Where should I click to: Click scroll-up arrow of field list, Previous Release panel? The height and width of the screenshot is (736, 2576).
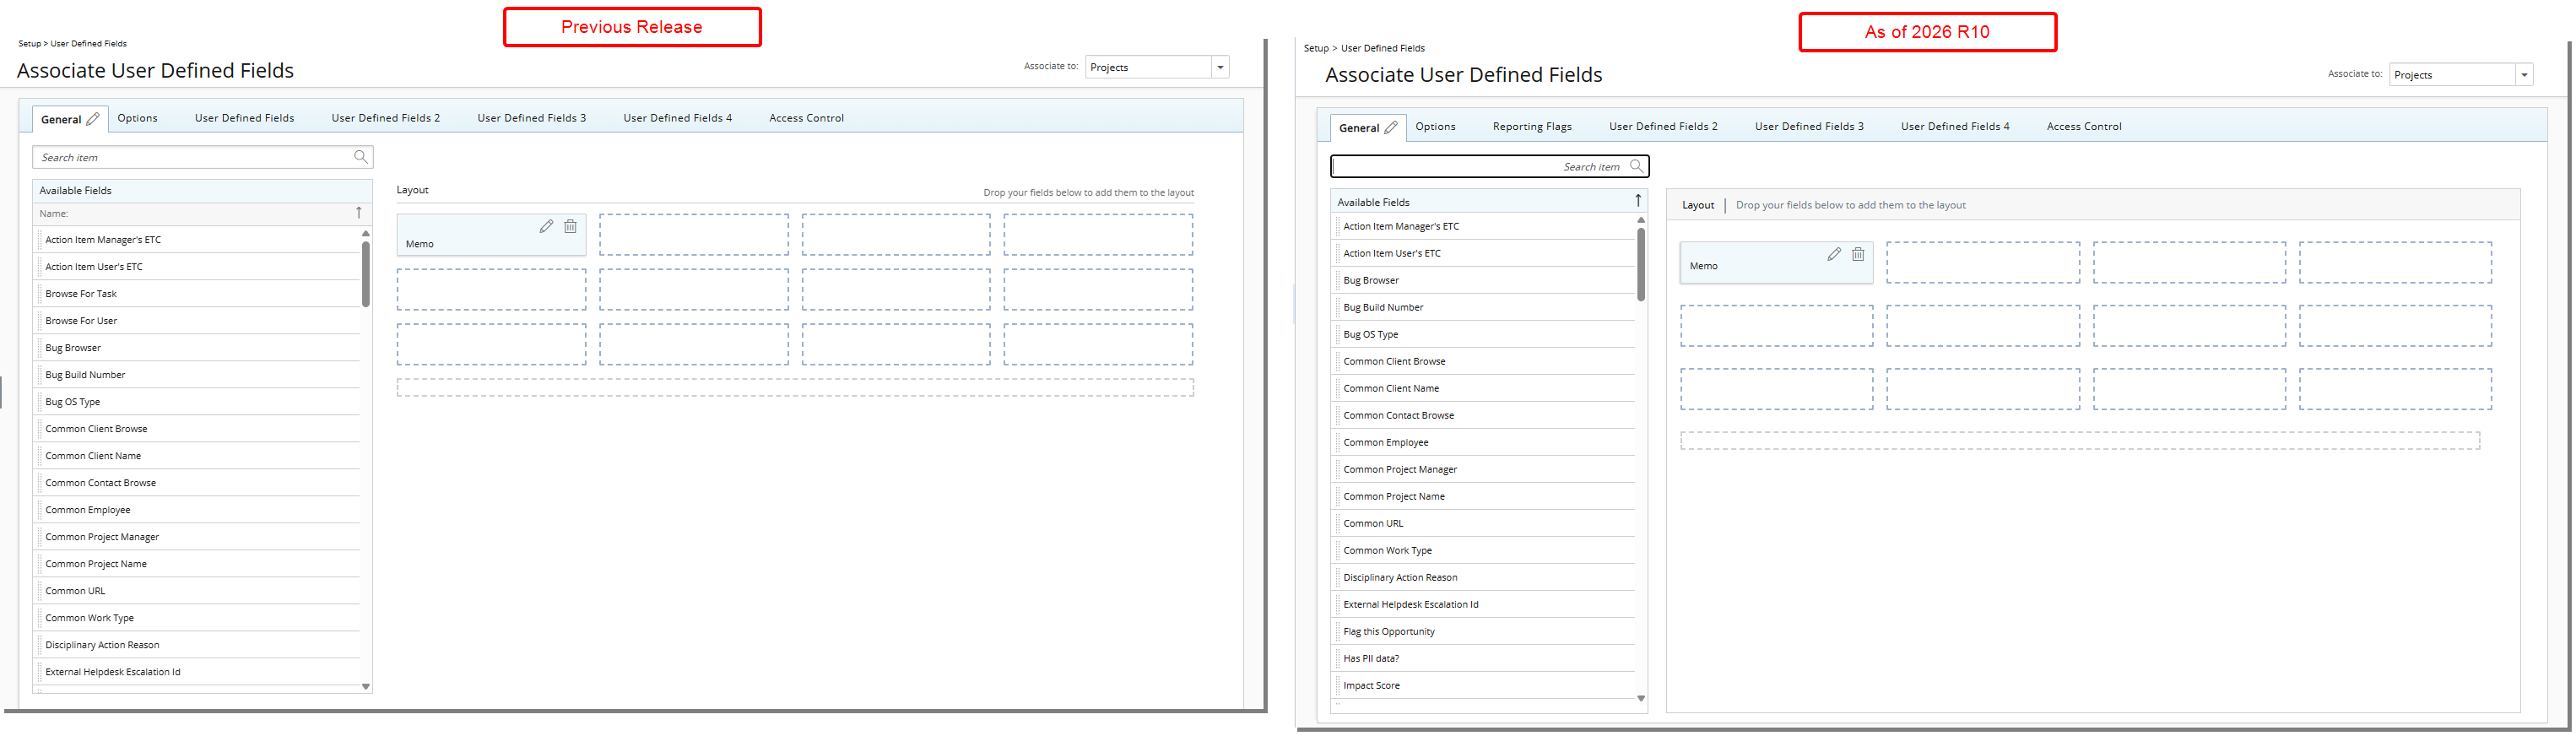point(366,233)
